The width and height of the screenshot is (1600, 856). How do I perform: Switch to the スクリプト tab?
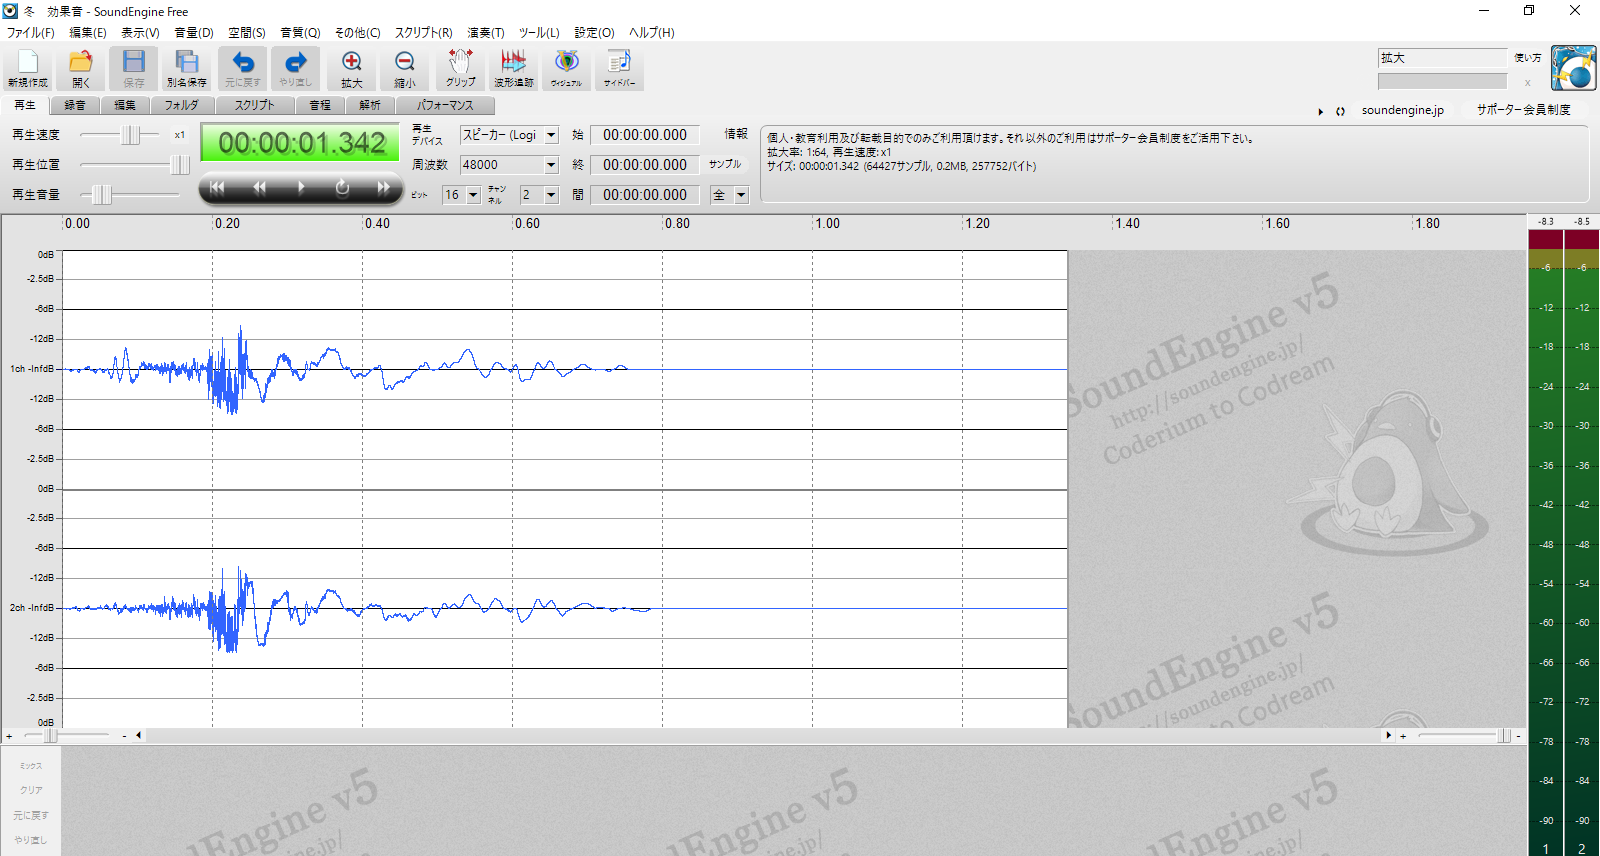(254, 105)
